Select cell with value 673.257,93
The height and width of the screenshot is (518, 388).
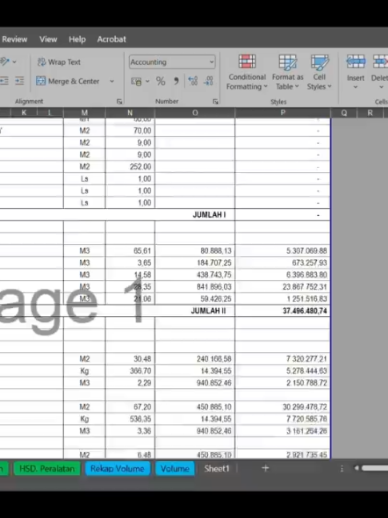tap(283, 263)
